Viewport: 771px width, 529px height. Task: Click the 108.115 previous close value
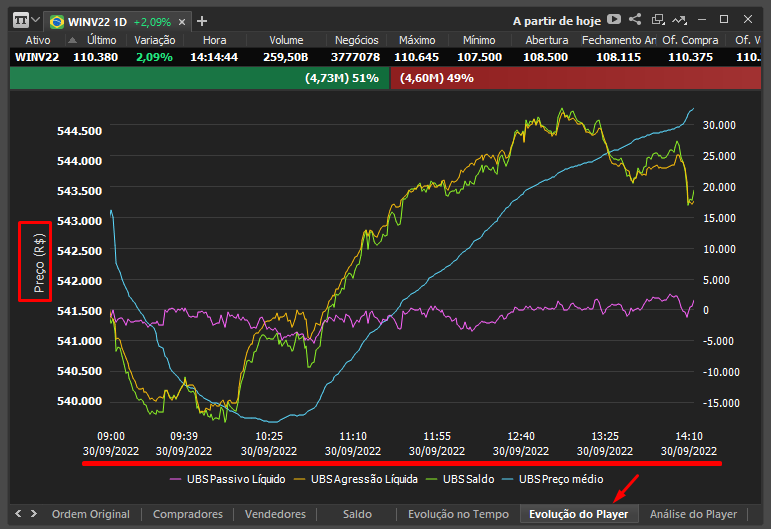tap(619, 57)
